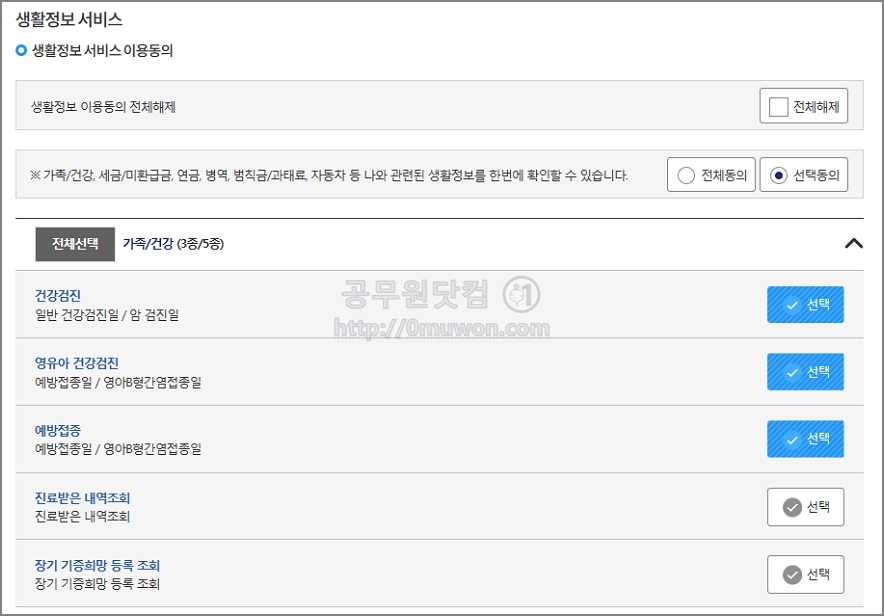Select the 선택동의 radio button
This screenshot has height=616, width=884.
pyautogui.click(x=778, y=175)
